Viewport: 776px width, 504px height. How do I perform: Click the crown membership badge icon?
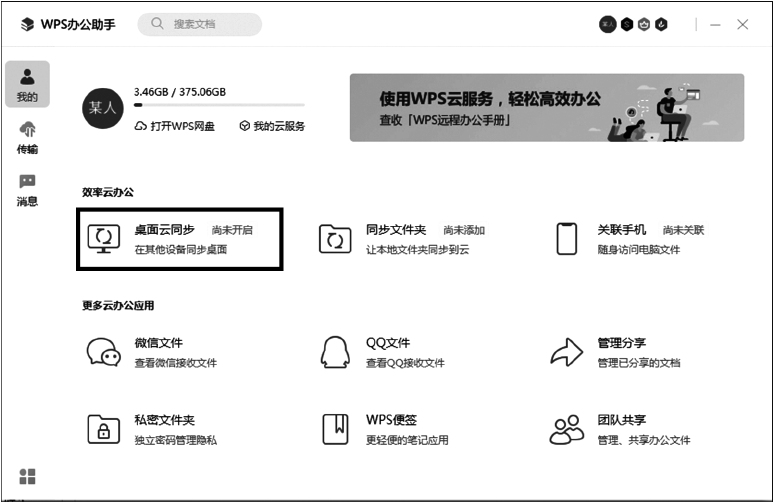(x=644, y=24)
